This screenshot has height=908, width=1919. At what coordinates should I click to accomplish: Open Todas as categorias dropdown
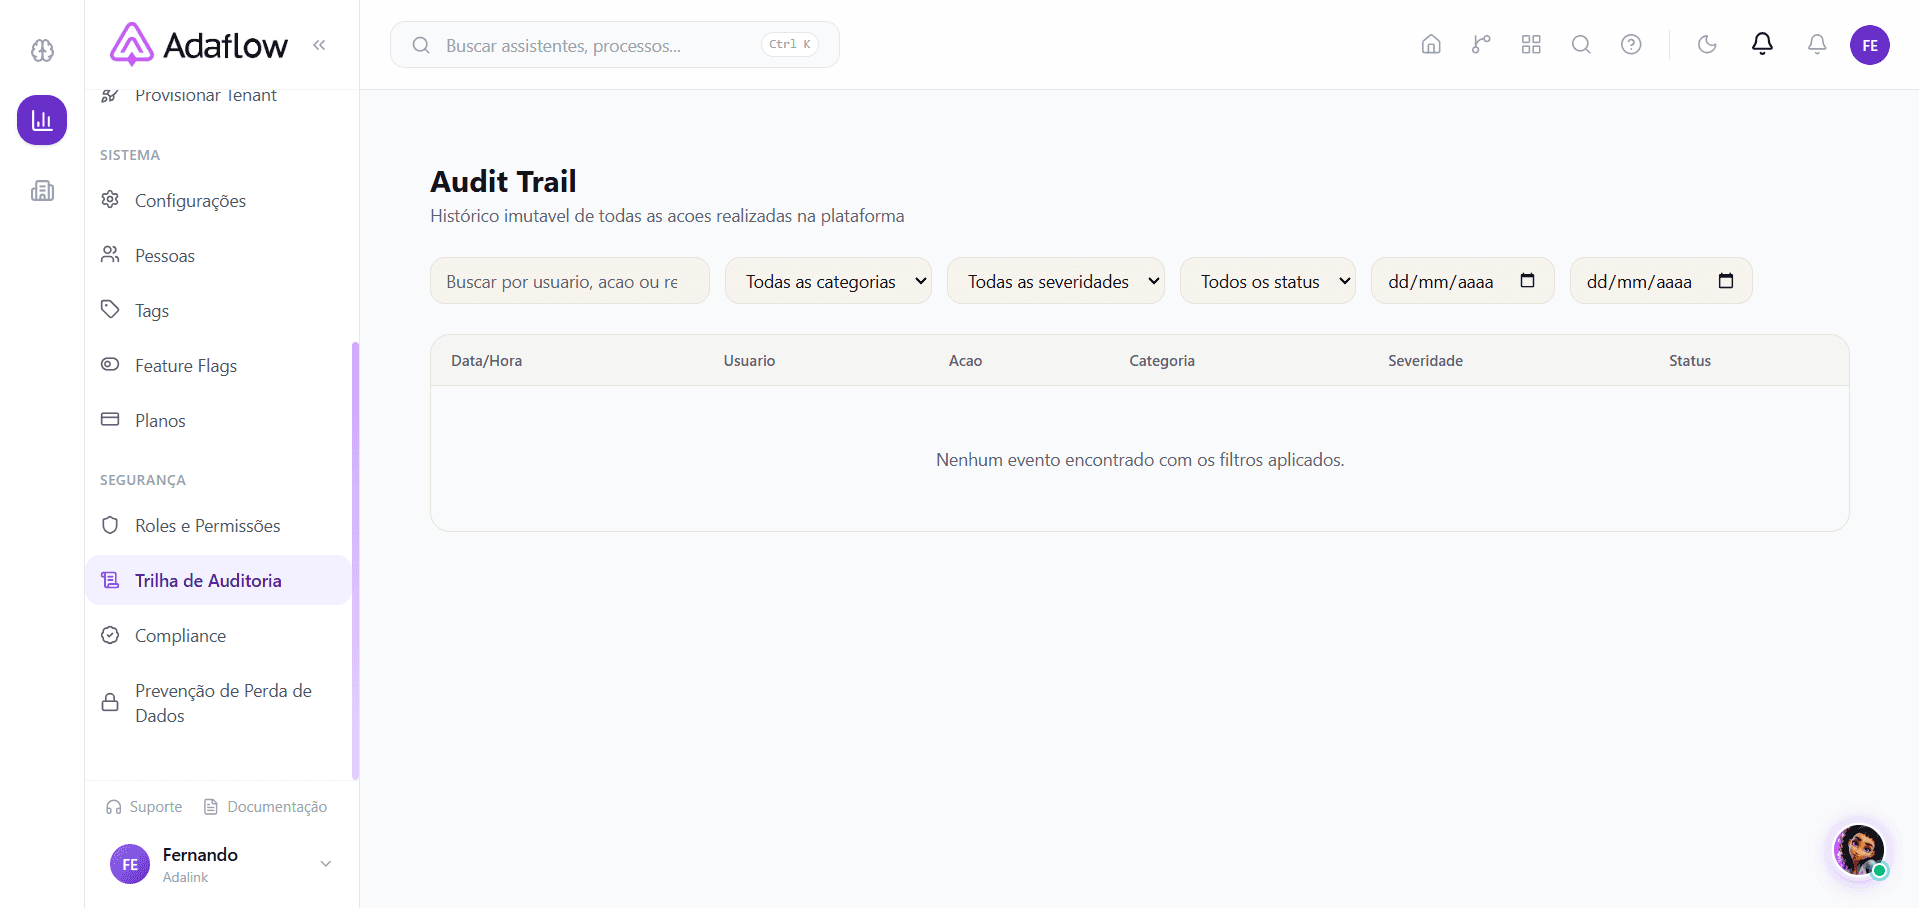[x=828, y=281]
